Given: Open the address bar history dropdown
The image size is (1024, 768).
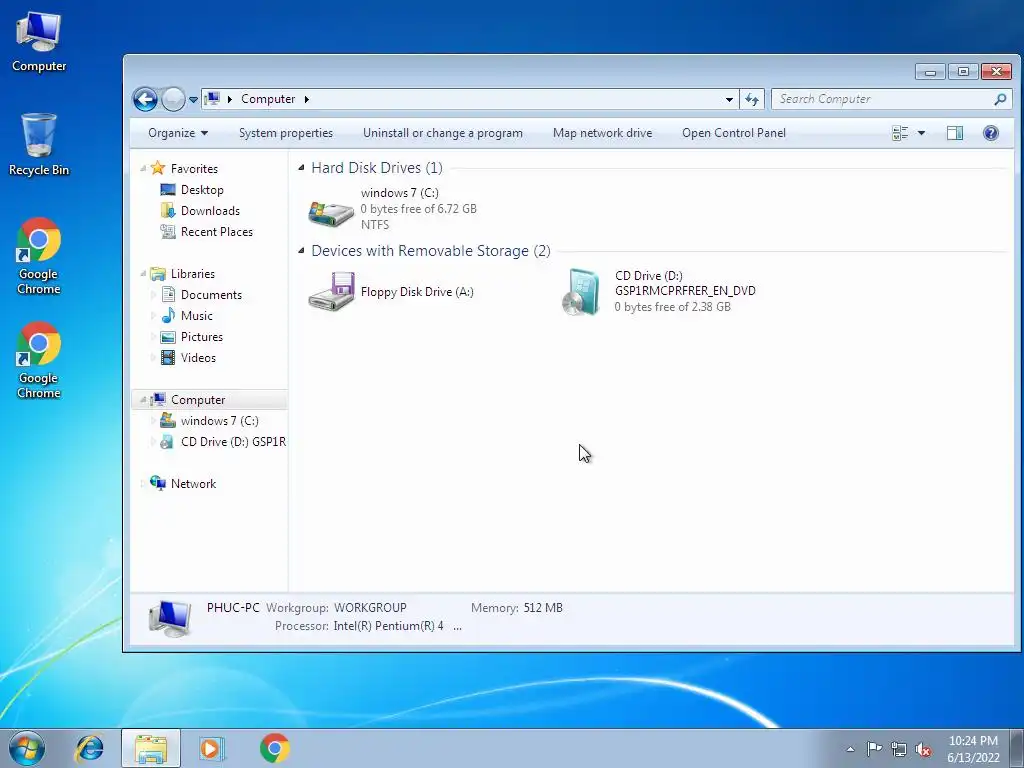Looking at the screenshot, I should [x=729, y=99].
